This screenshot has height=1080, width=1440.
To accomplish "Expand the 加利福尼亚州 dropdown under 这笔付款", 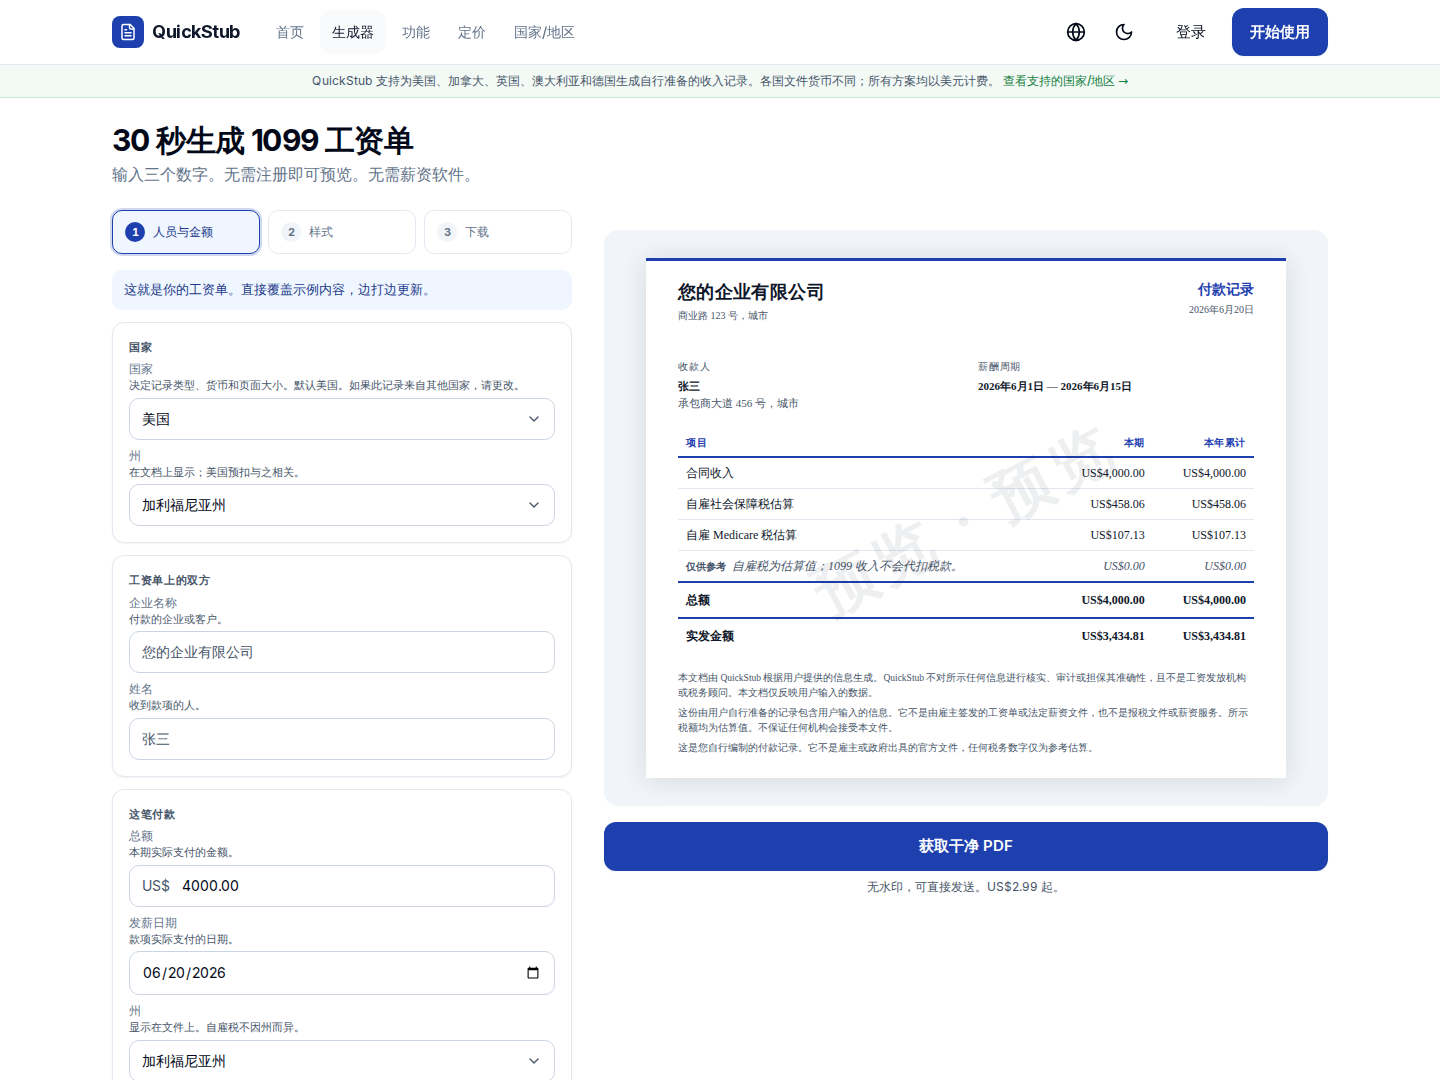I will [342, 1060].
